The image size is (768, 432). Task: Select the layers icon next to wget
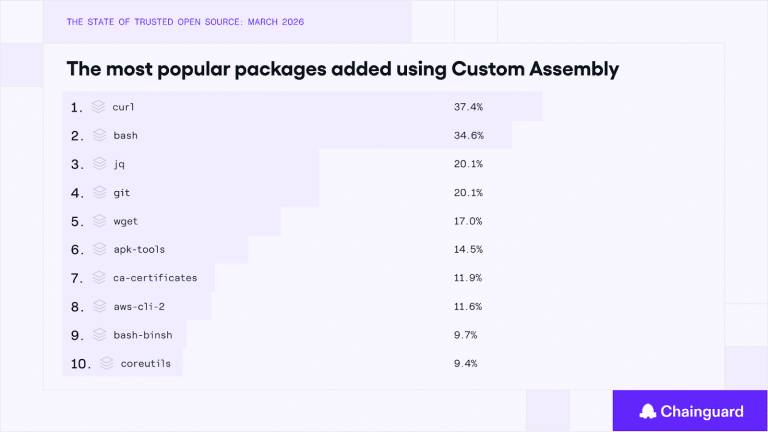coord(99,220)
